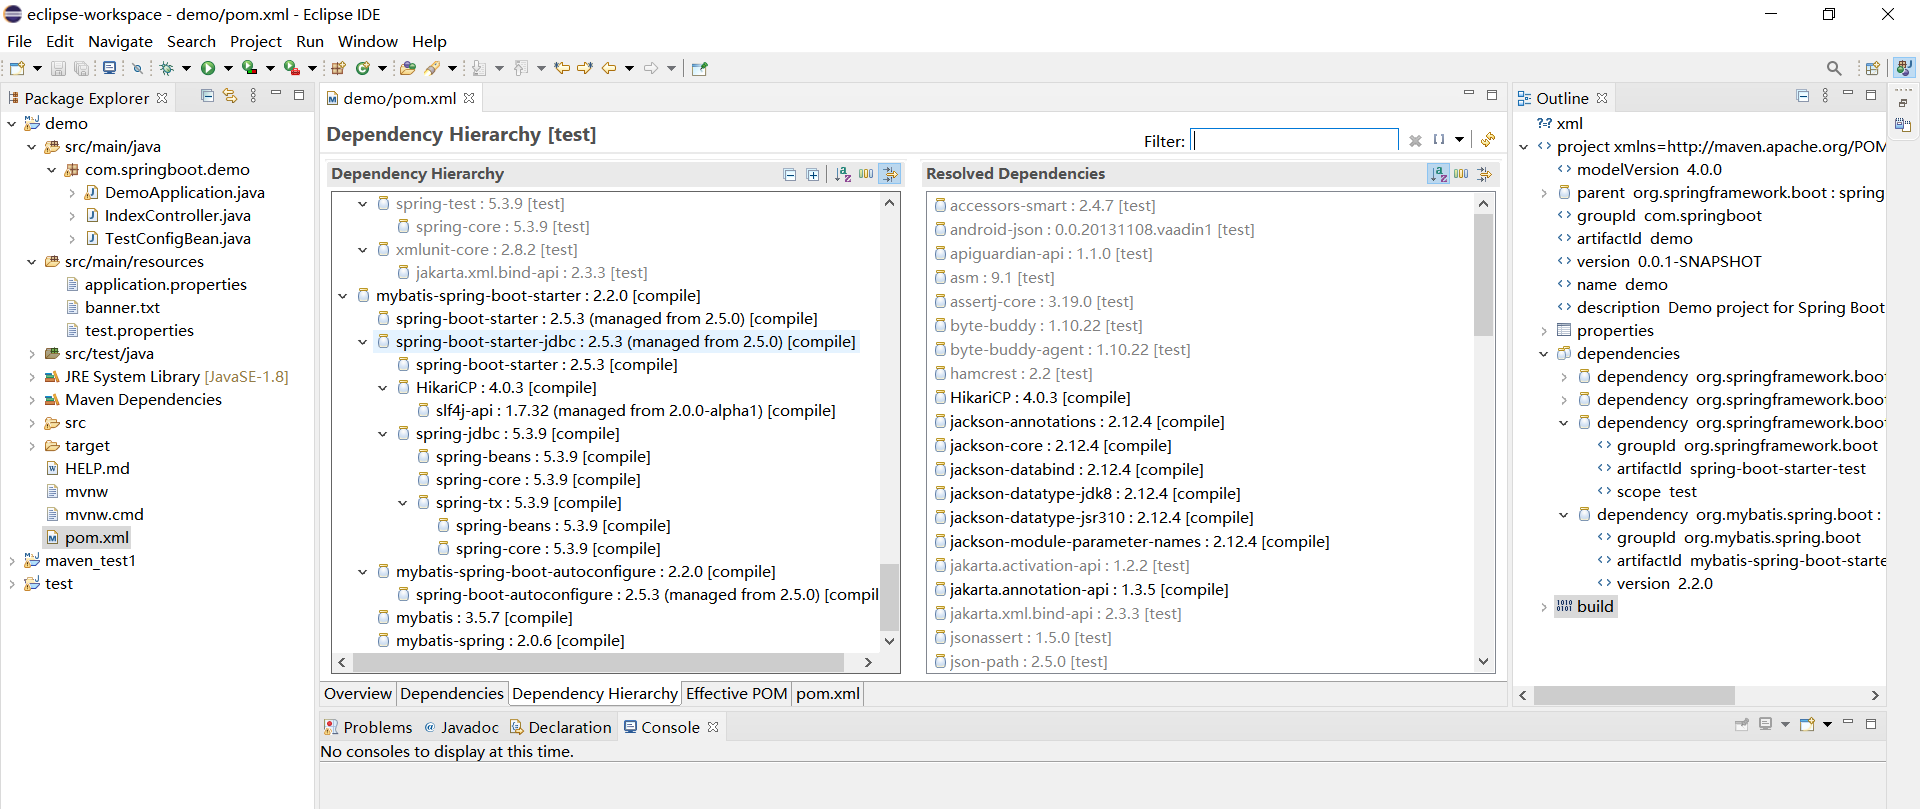The height and width of the screenshot is (809, 1920).
Task: Expand the build node in Outline
Action: point(1544,607)
